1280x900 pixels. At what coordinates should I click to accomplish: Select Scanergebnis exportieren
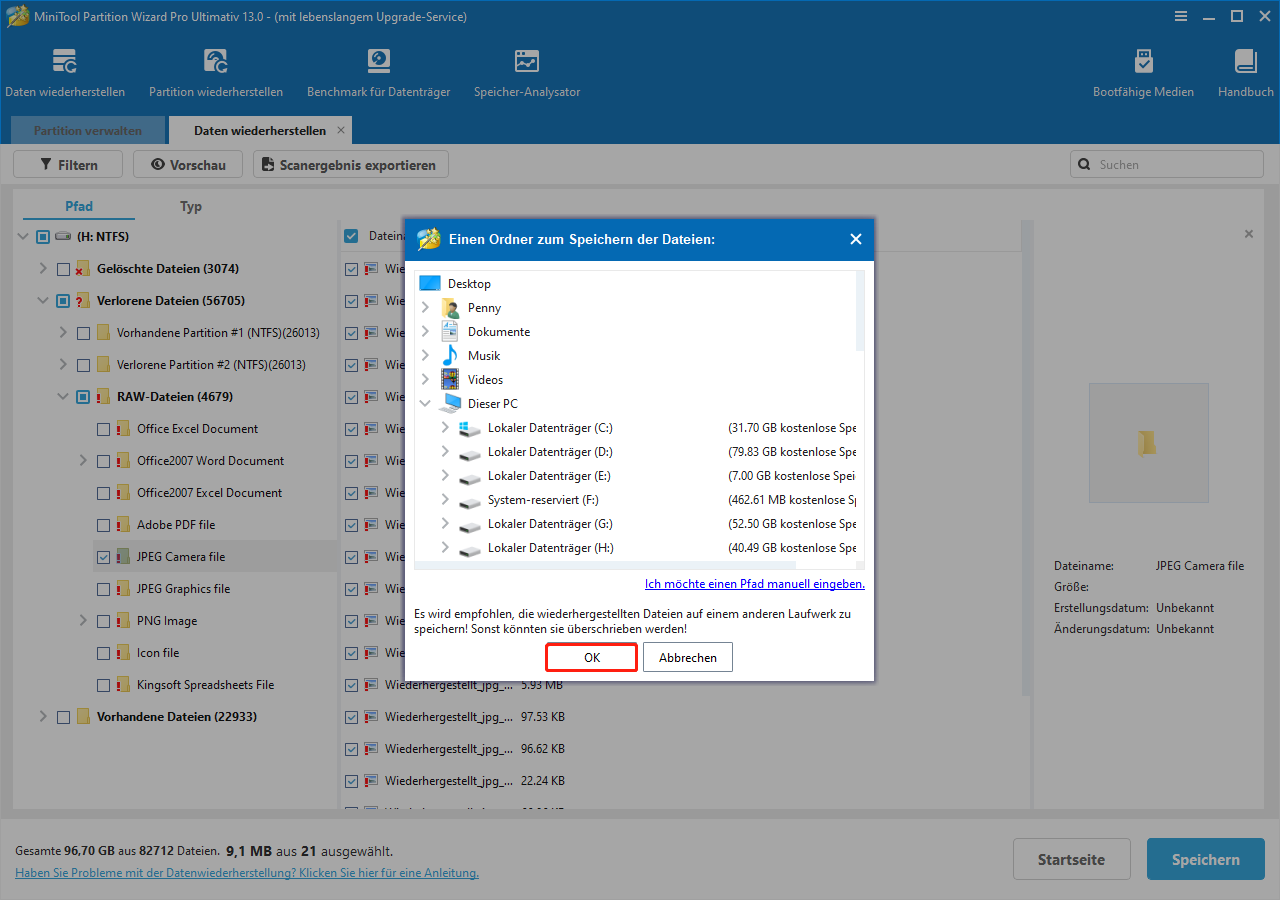click(350, 164)
